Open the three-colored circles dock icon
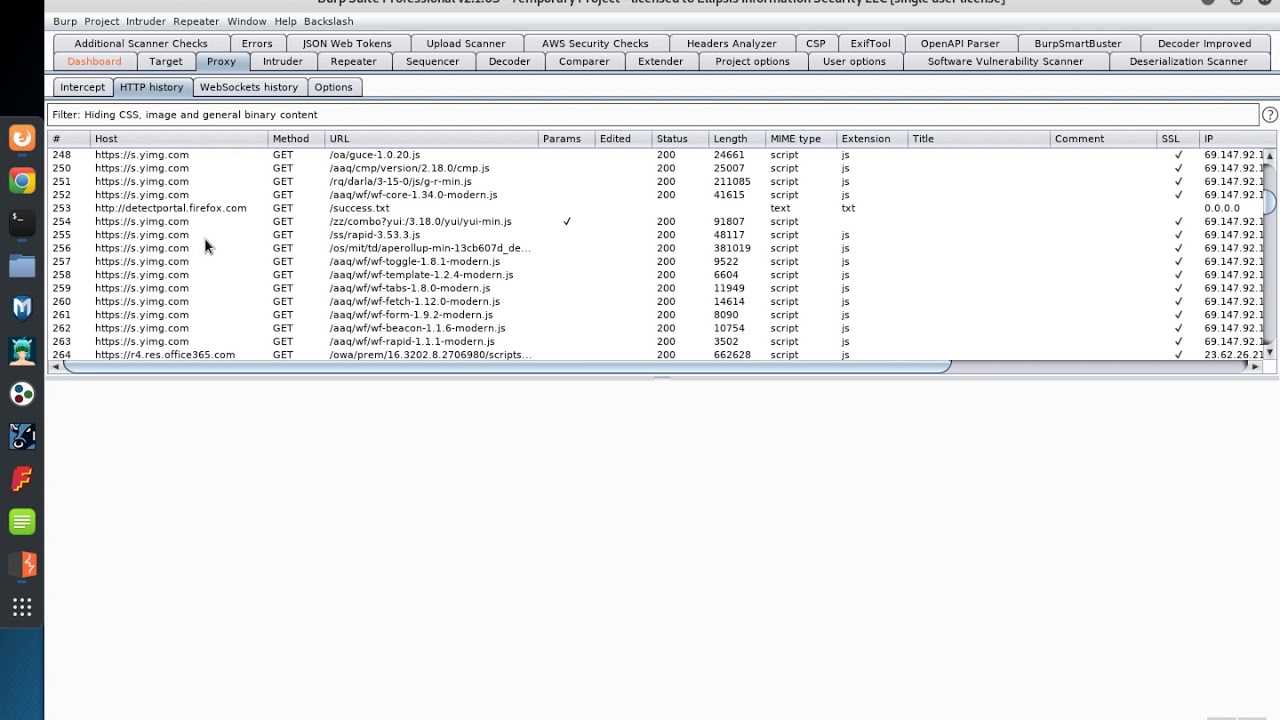This screenshot has height=720, width=1280. pyautogui.click(x=22, y=394)
